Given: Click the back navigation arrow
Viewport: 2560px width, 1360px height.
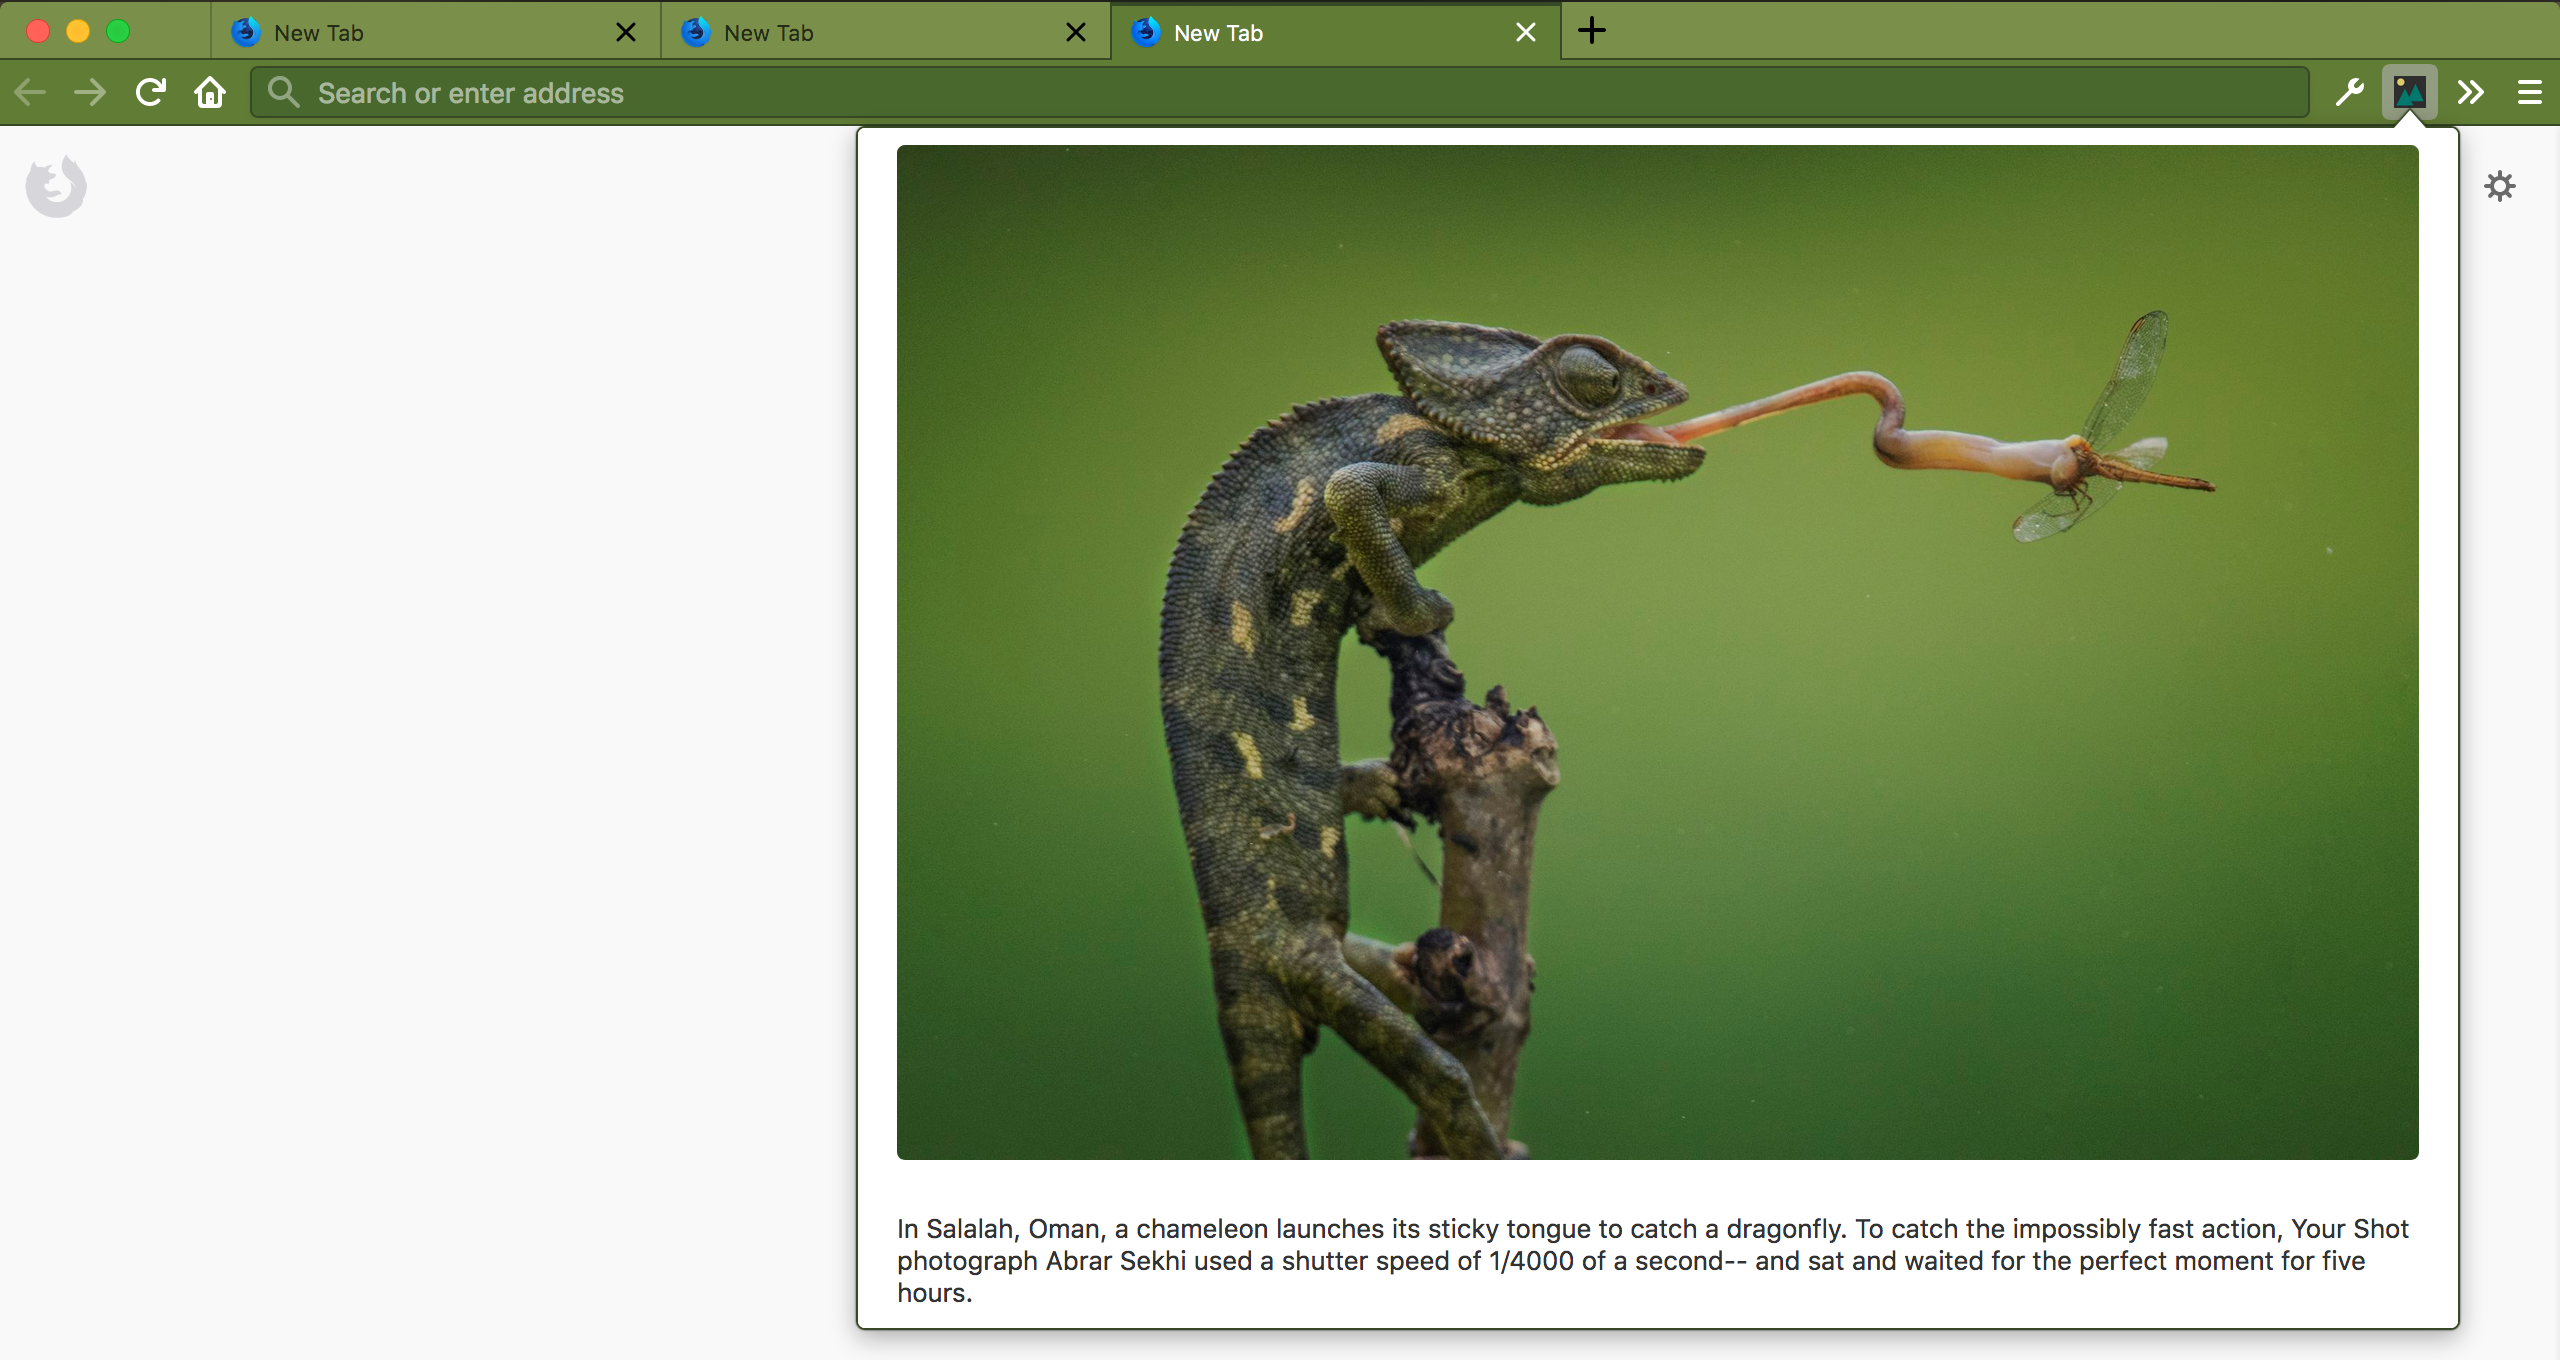Looking at the screenshot, I should point(30,93).
